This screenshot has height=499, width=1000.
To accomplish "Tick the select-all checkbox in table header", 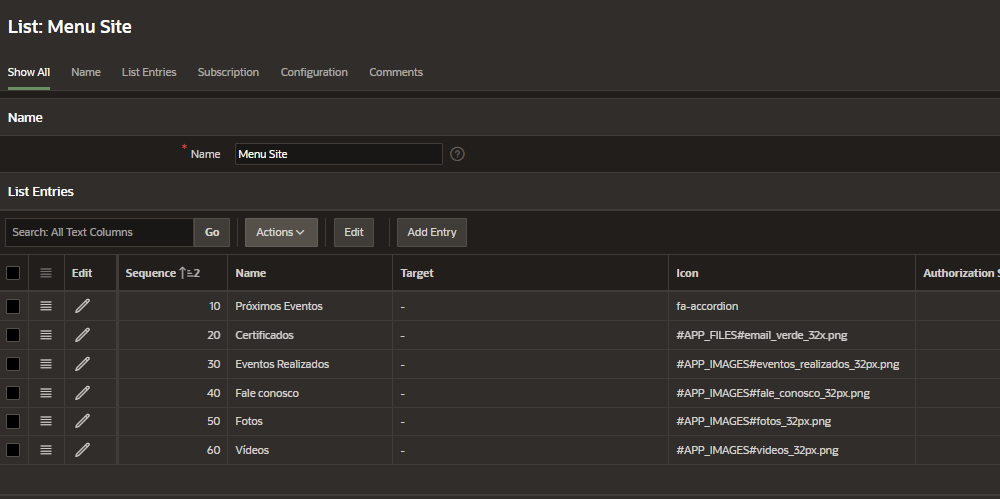I will (x=13, y=273).
